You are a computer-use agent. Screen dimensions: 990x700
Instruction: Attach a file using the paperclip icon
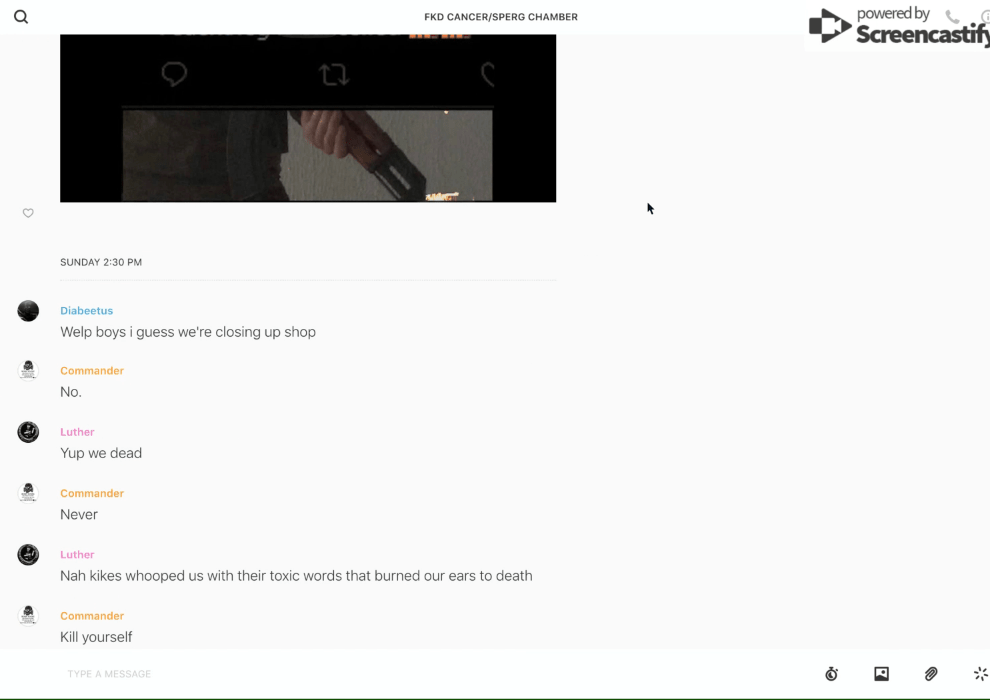coord(931,674)
